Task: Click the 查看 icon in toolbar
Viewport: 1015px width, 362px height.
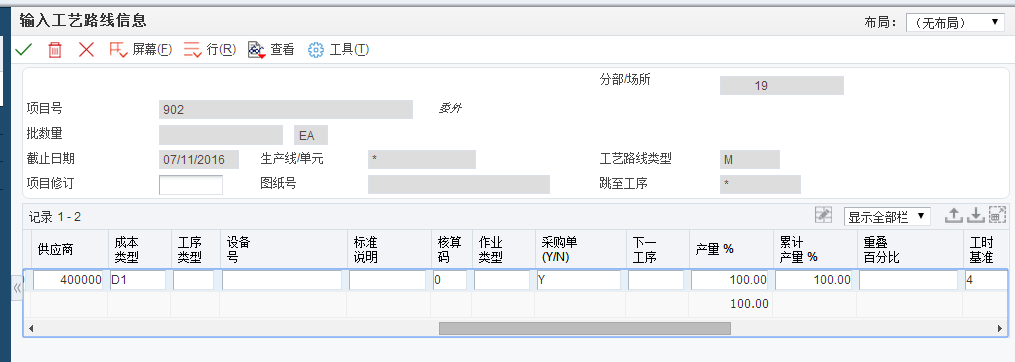Action: coord(257,50)
